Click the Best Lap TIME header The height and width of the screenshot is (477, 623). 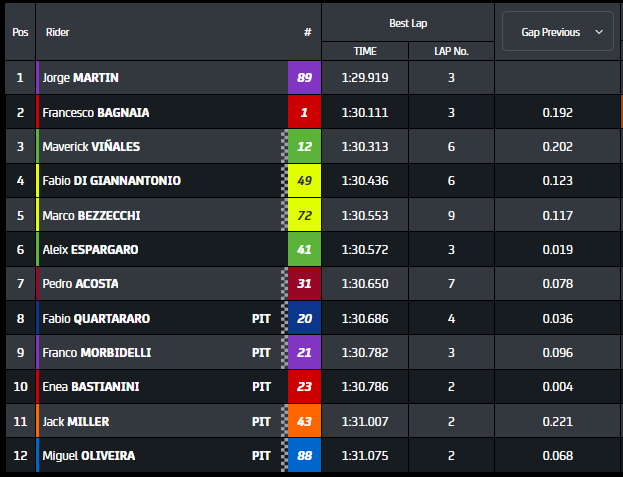click(365, 51)
